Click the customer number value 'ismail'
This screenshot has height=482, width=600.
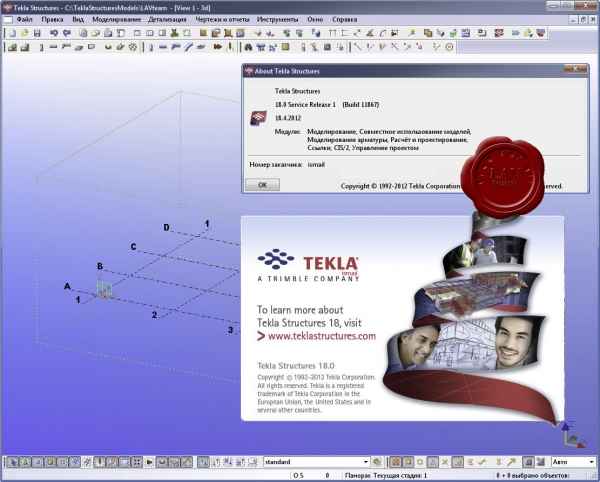click(x=316, y=165)
